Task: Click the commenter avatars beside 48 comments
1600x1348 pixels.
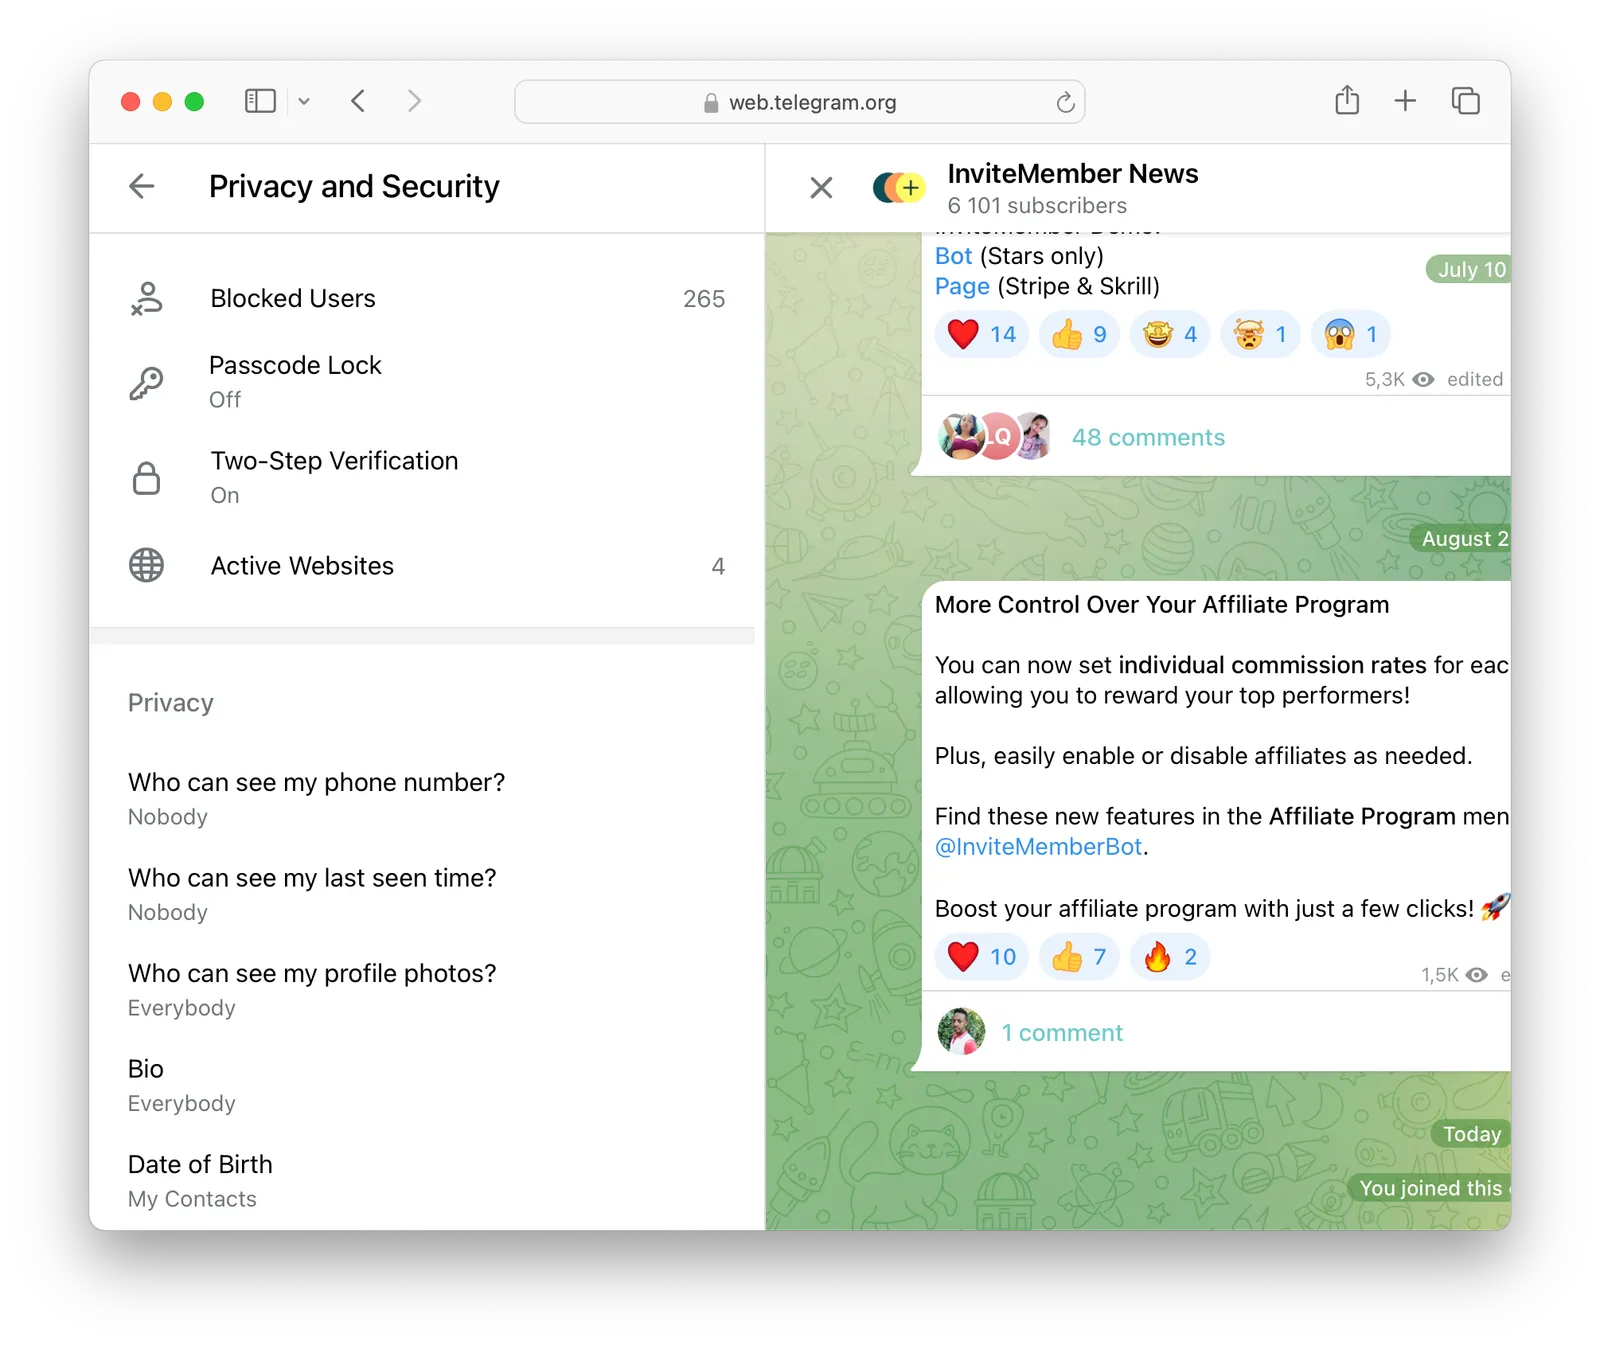Action: 994,436
